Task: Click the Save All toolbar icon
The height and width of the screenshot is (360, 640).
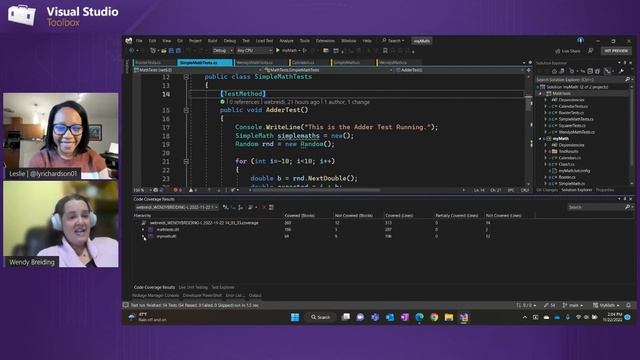Action: pyautogui.click(x=178, y=51)
